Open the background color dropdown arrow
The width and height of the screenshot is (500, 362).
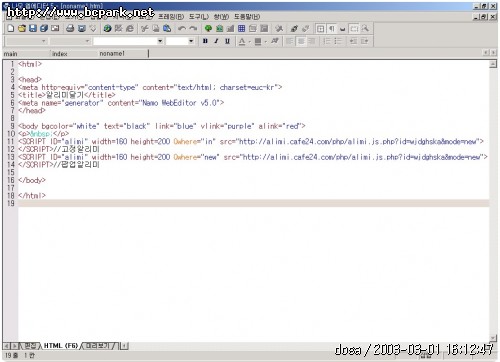pos(266,41)
